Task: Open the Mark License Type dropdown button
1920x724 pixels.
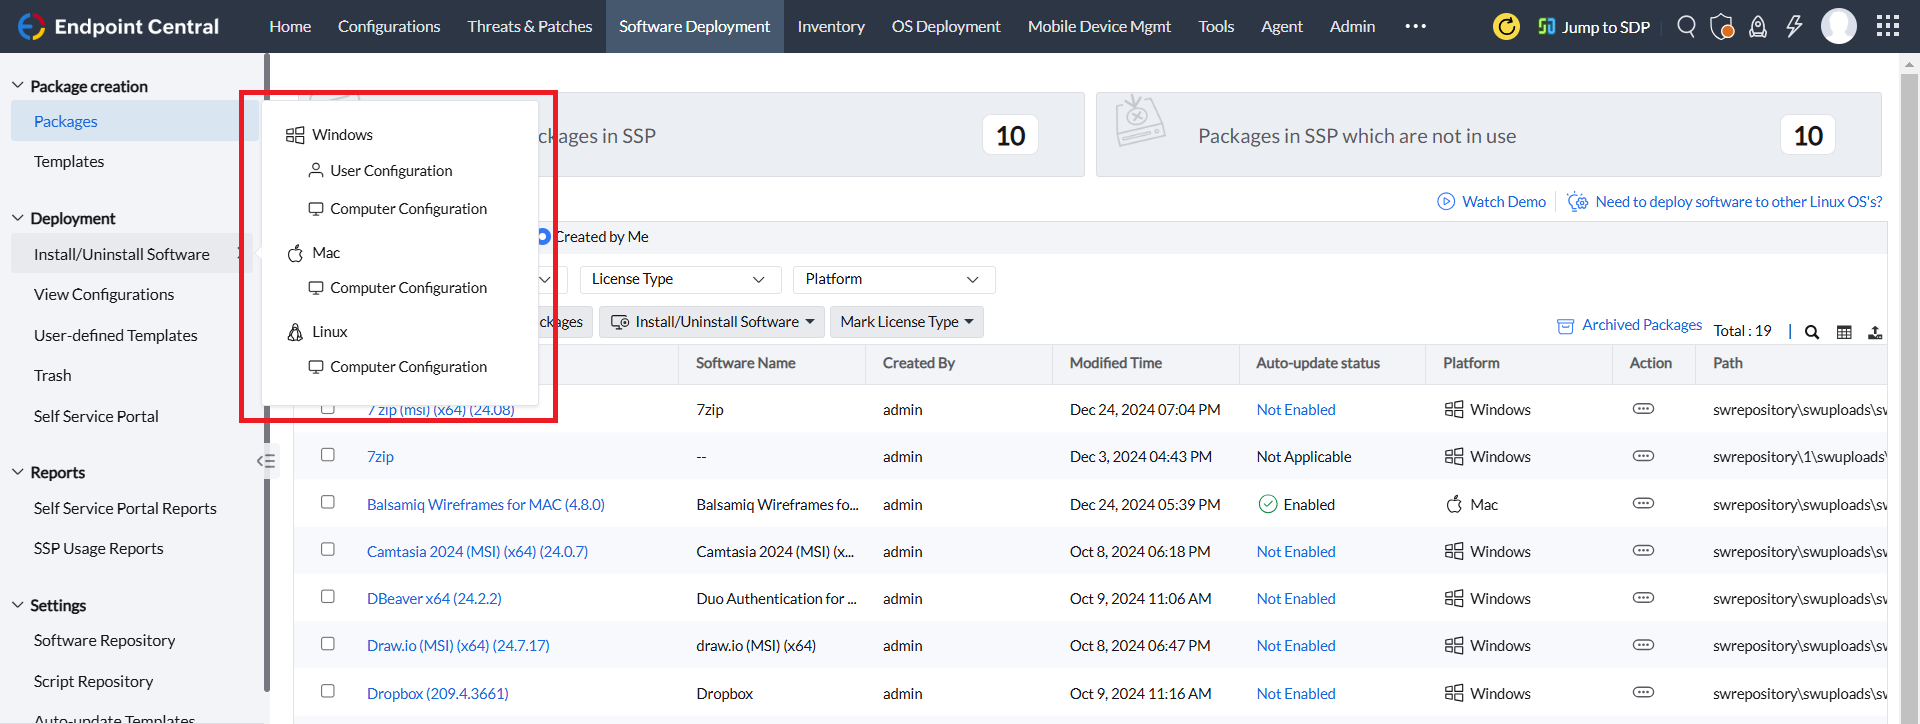Action: 906,322
